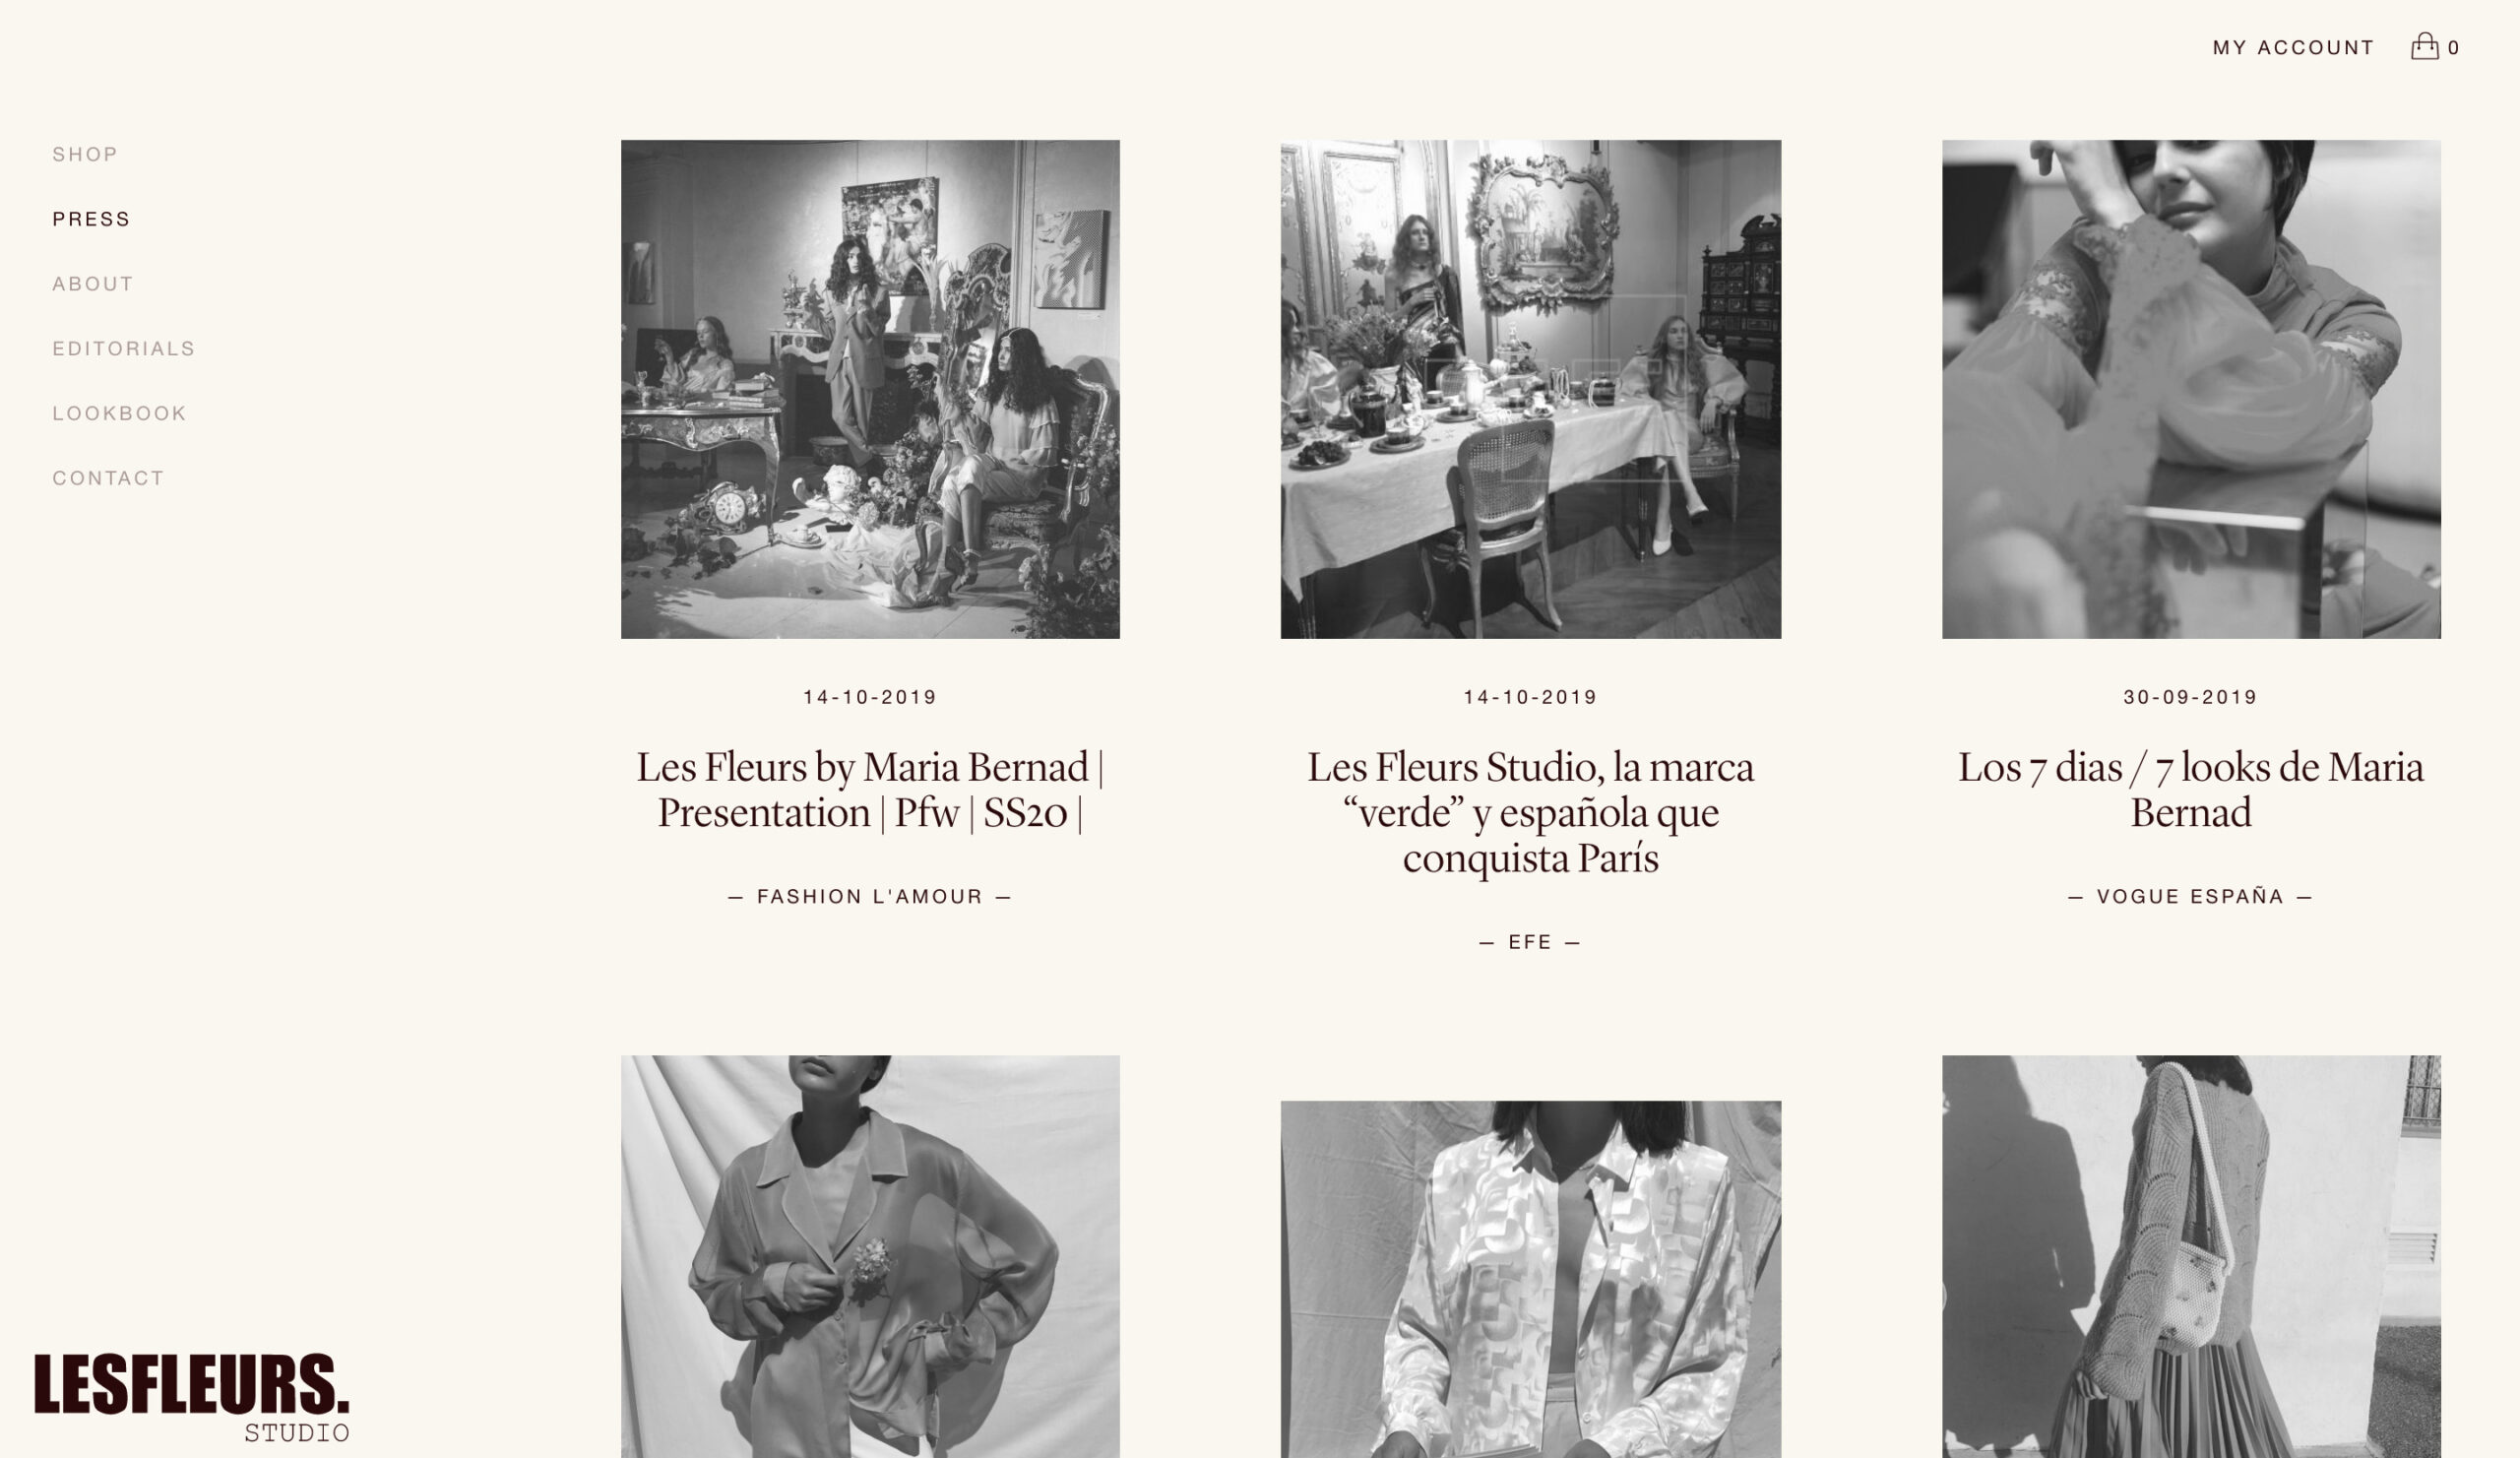This screenshot has height=1458, width=2520.
Task: View the Lookbook page
Action: tap(120, 414)
